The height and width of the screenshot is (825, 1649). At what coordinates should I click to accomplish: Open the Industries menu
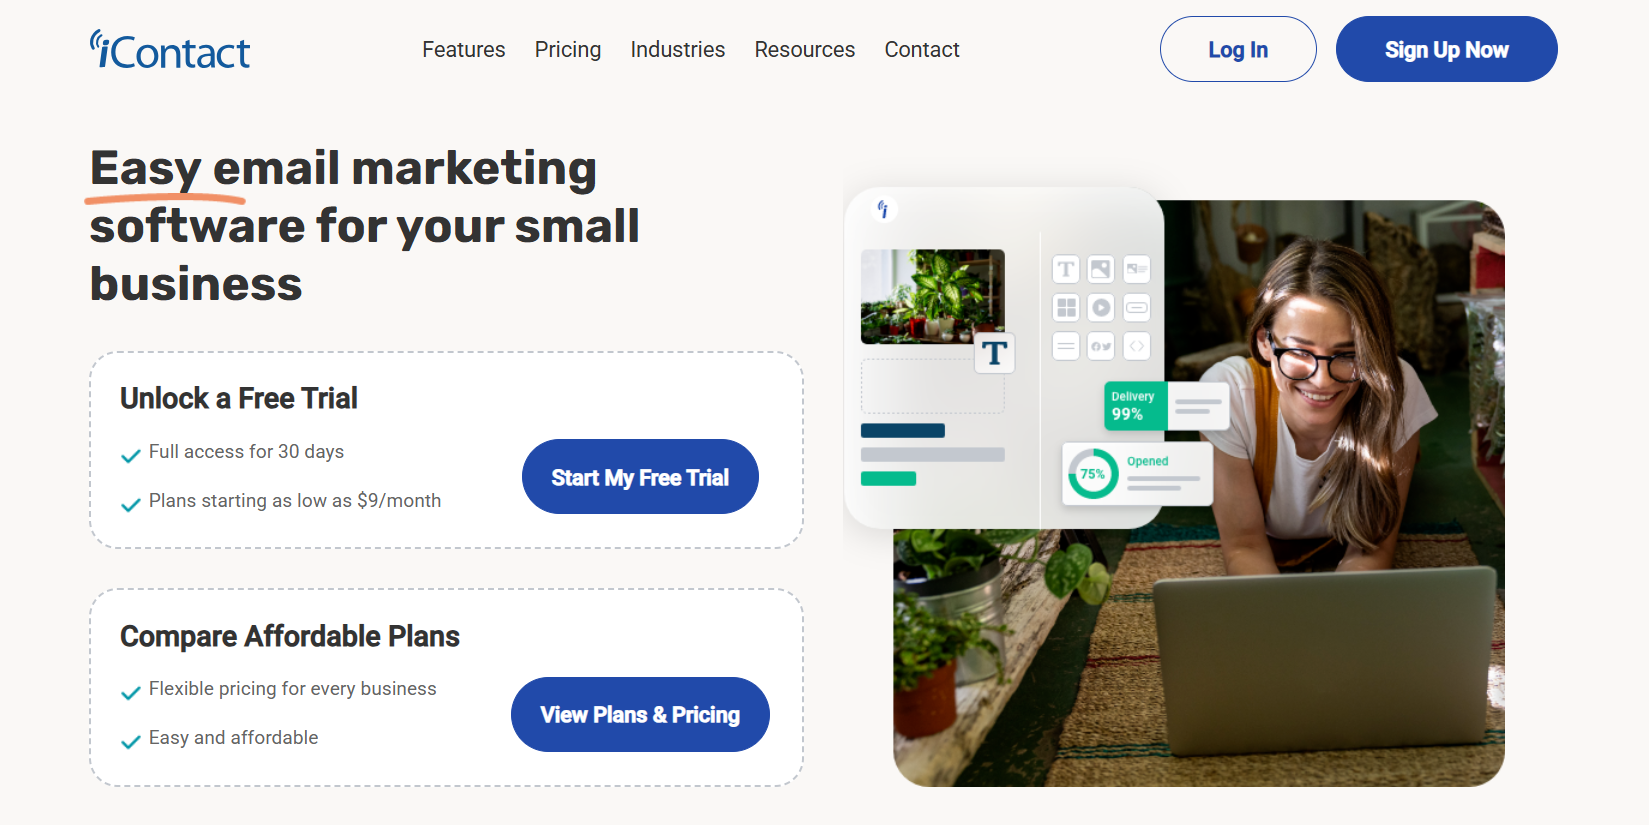[678, 50]
